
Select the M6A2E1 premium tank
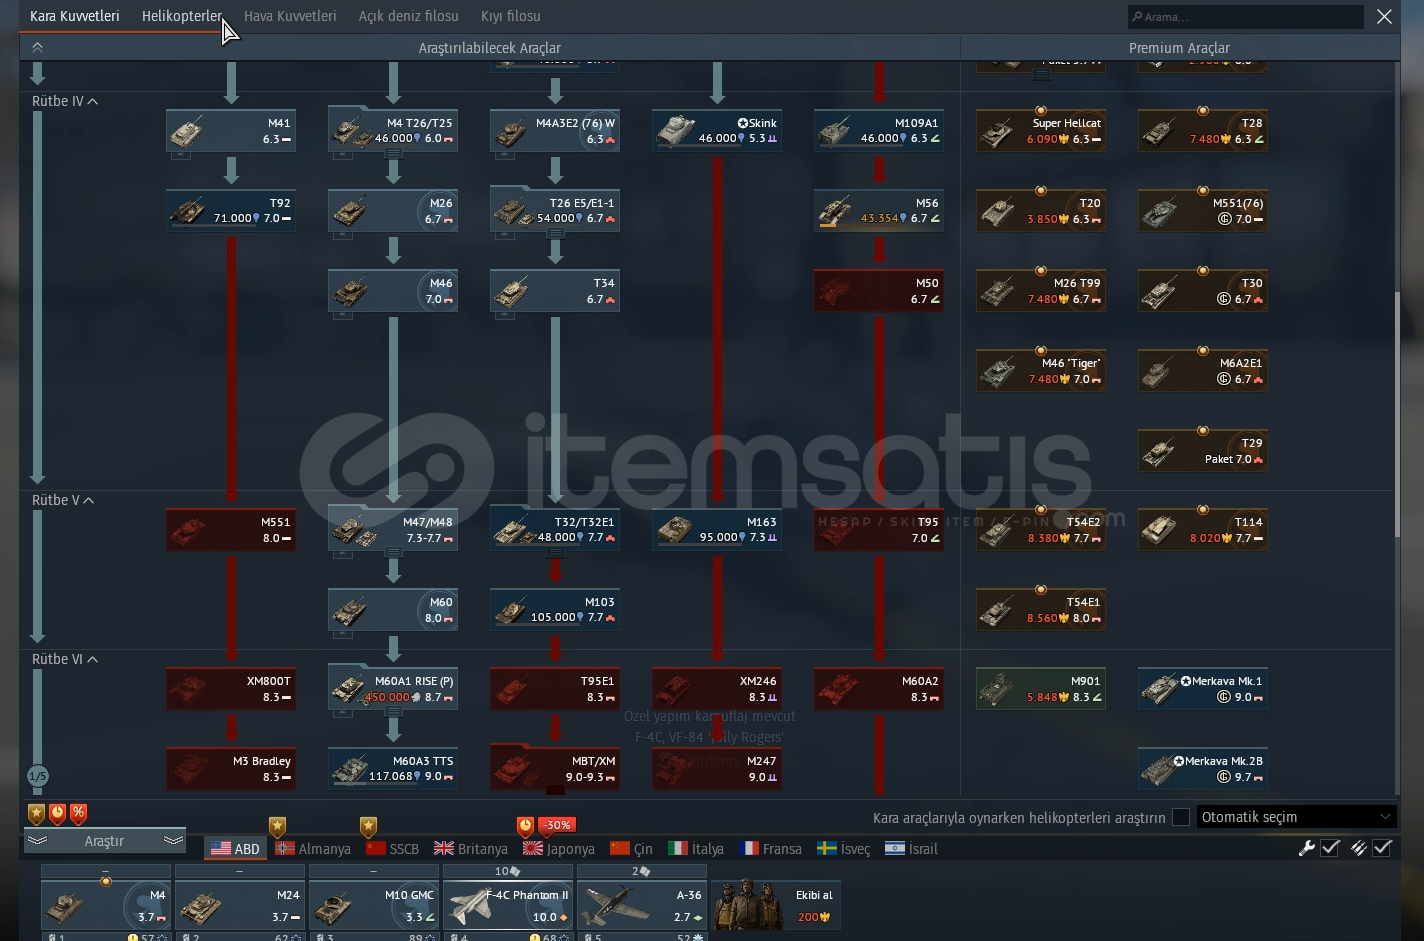[x=1203, y=371]
